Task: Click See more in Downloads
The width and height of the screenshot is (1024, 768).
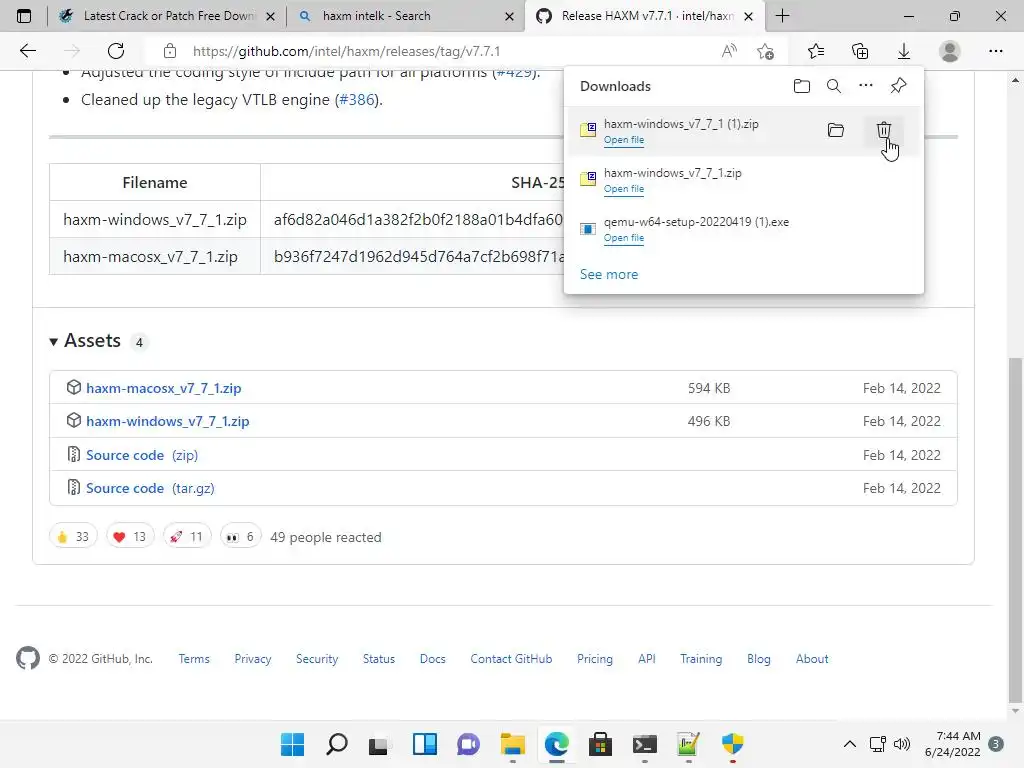Action: click(x=609, y=274)
